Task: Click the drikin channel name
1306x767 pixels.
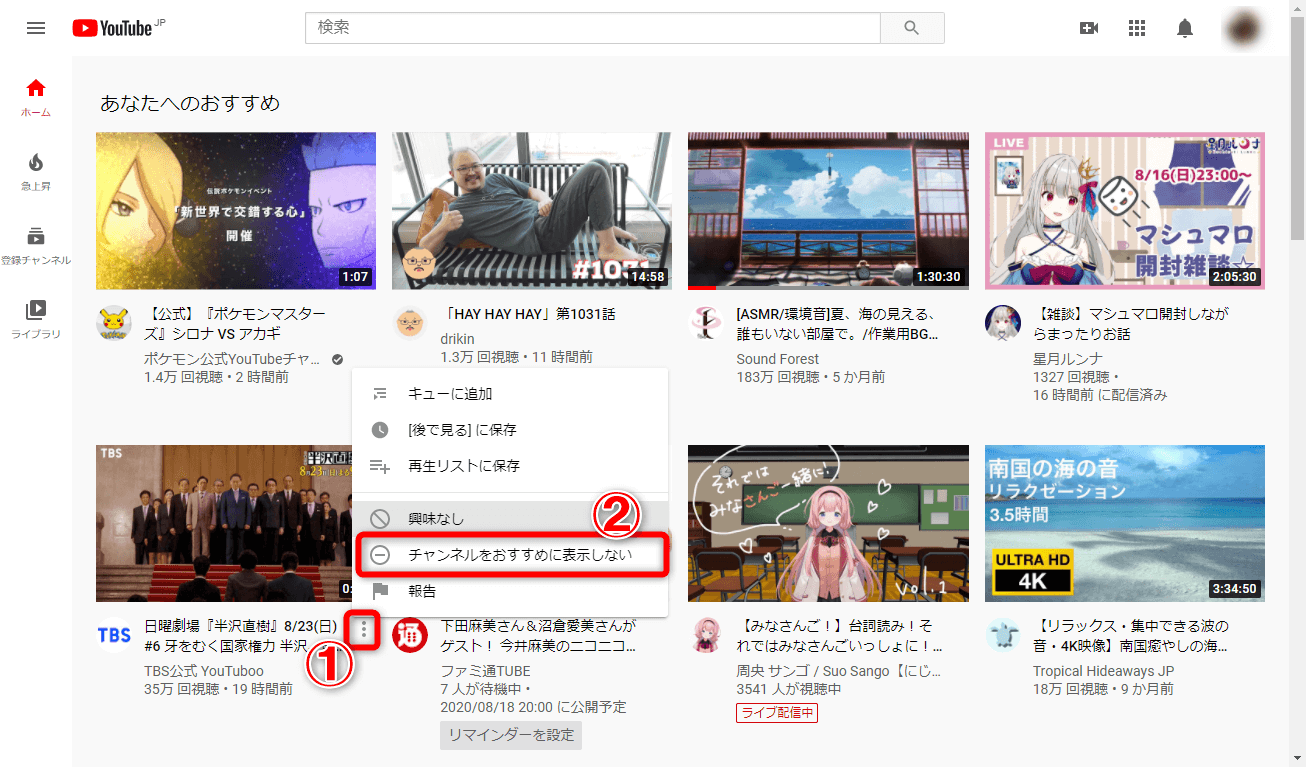Action: (x=457, y=339)
